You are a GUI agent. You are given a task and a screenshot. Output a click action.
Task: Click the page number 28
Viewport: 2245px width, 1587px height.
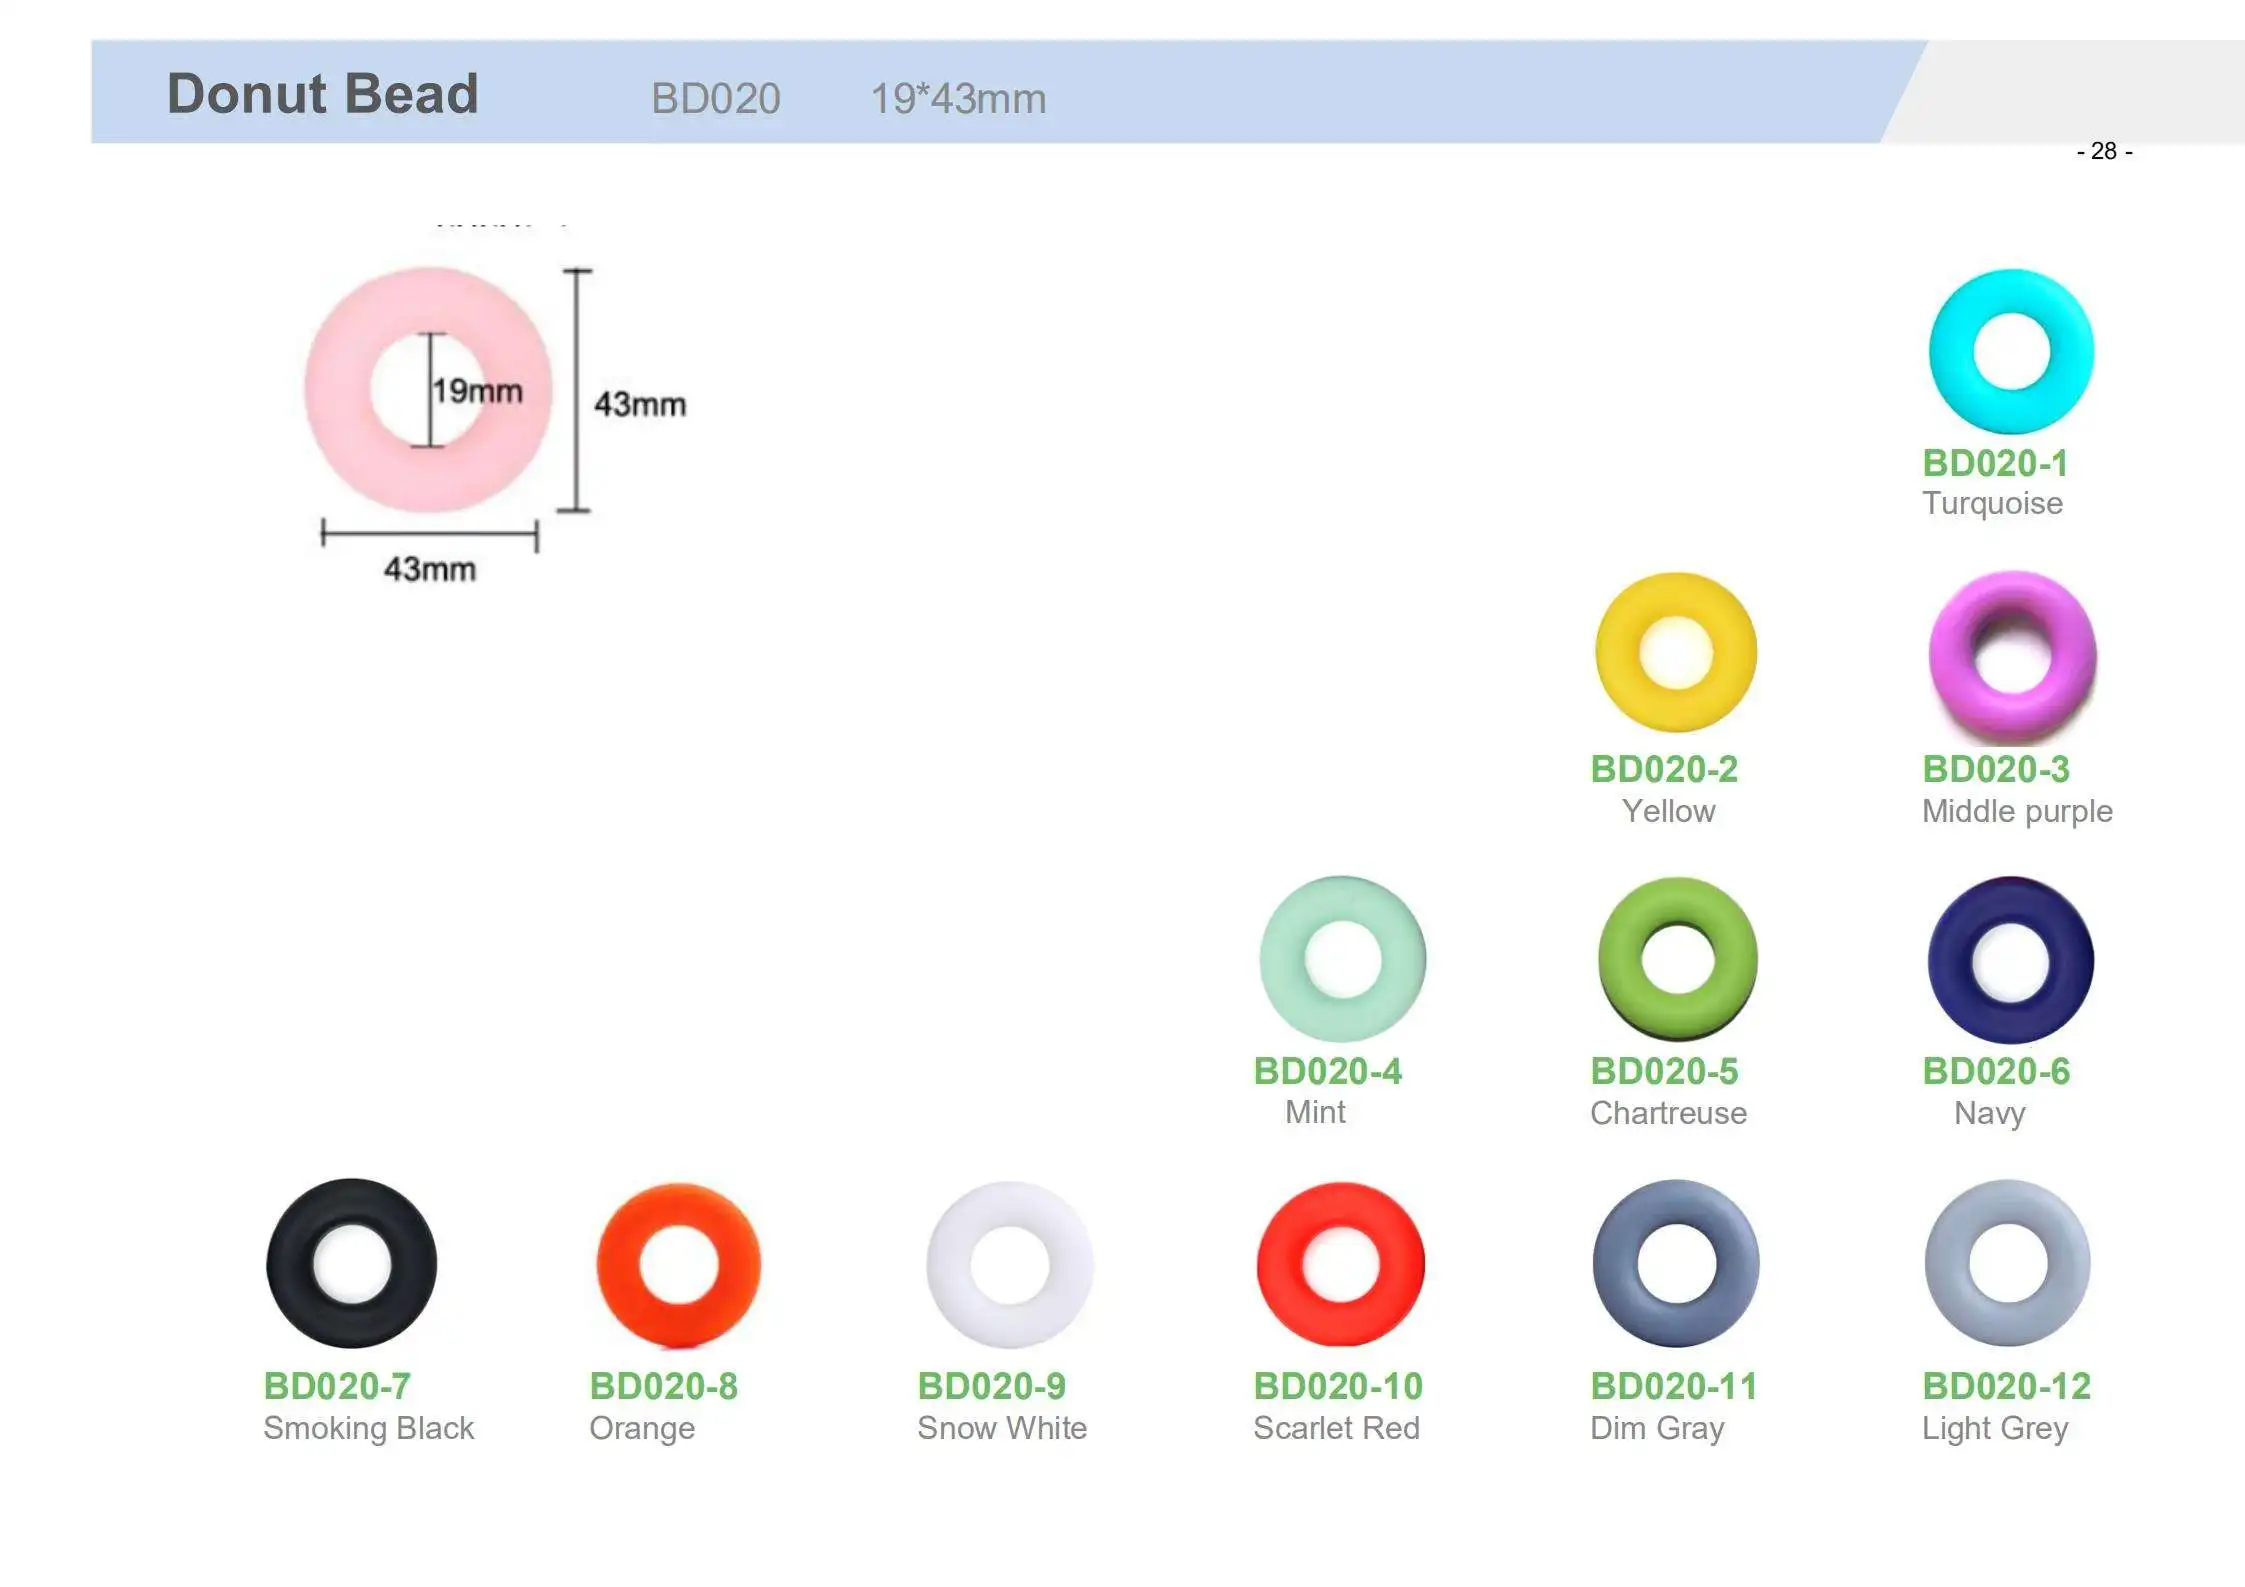point(2104,151)
